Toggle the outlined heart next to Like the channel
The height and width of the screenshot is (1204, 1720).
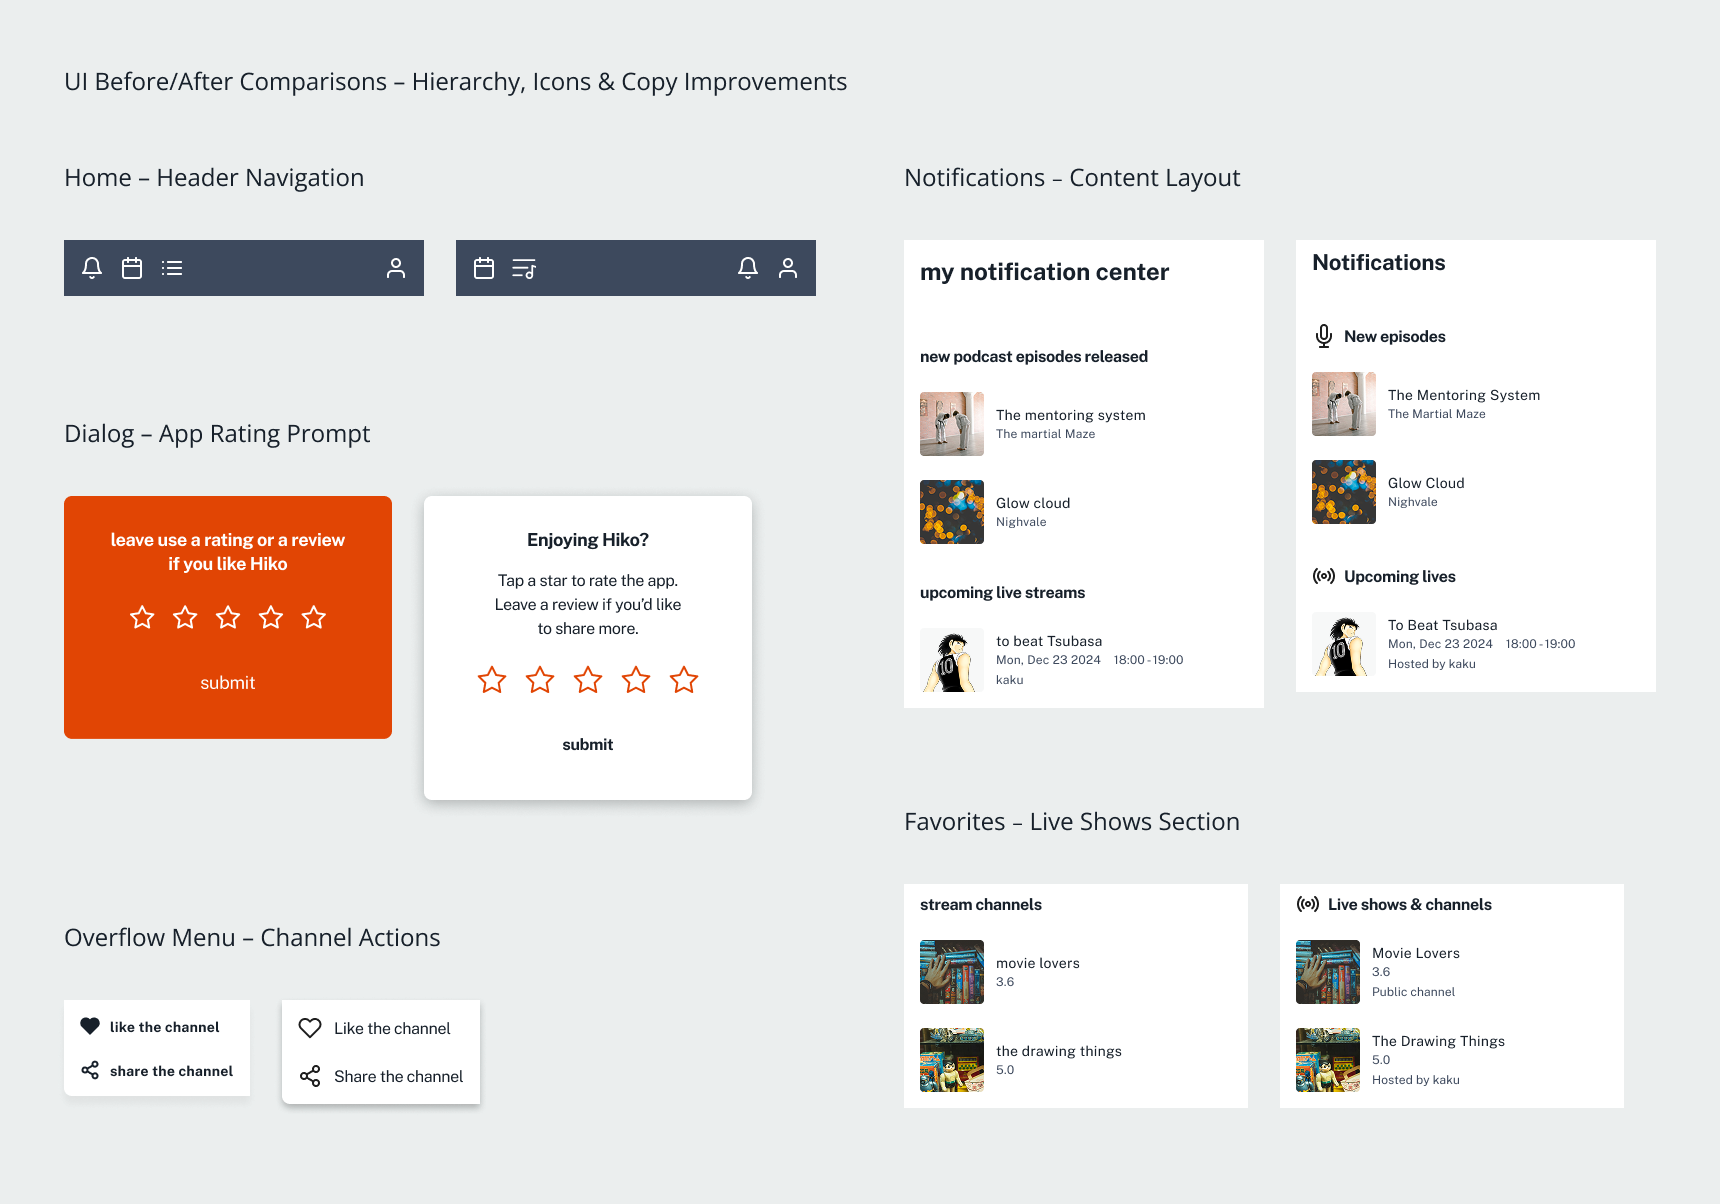point(310,1028)
